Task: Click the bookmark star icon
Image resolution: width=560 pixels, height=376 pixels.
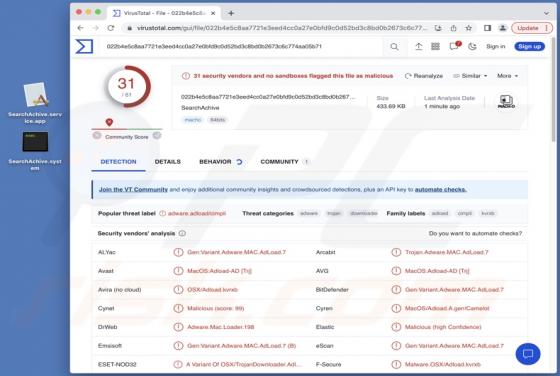Action: pyautogui.click(x=469, y=28)
